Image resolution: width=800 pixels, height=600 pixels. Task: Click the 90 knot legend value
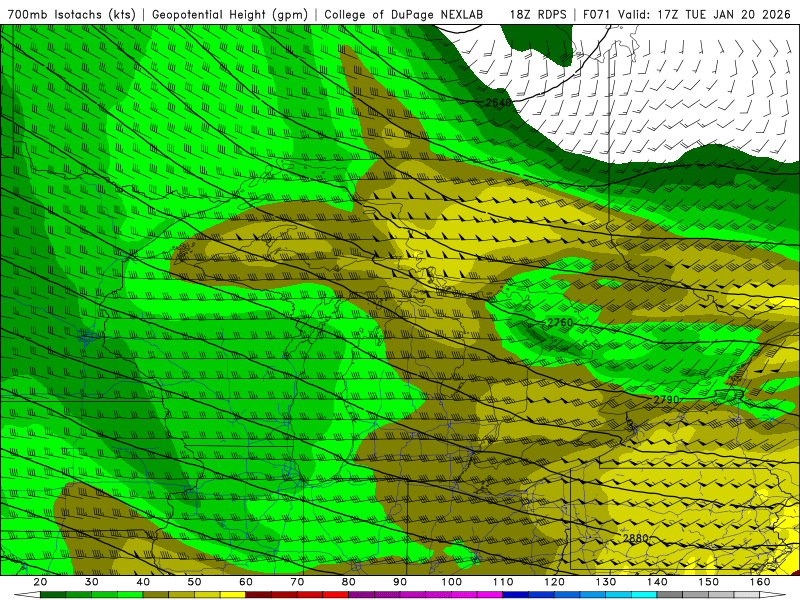(400, 582)
